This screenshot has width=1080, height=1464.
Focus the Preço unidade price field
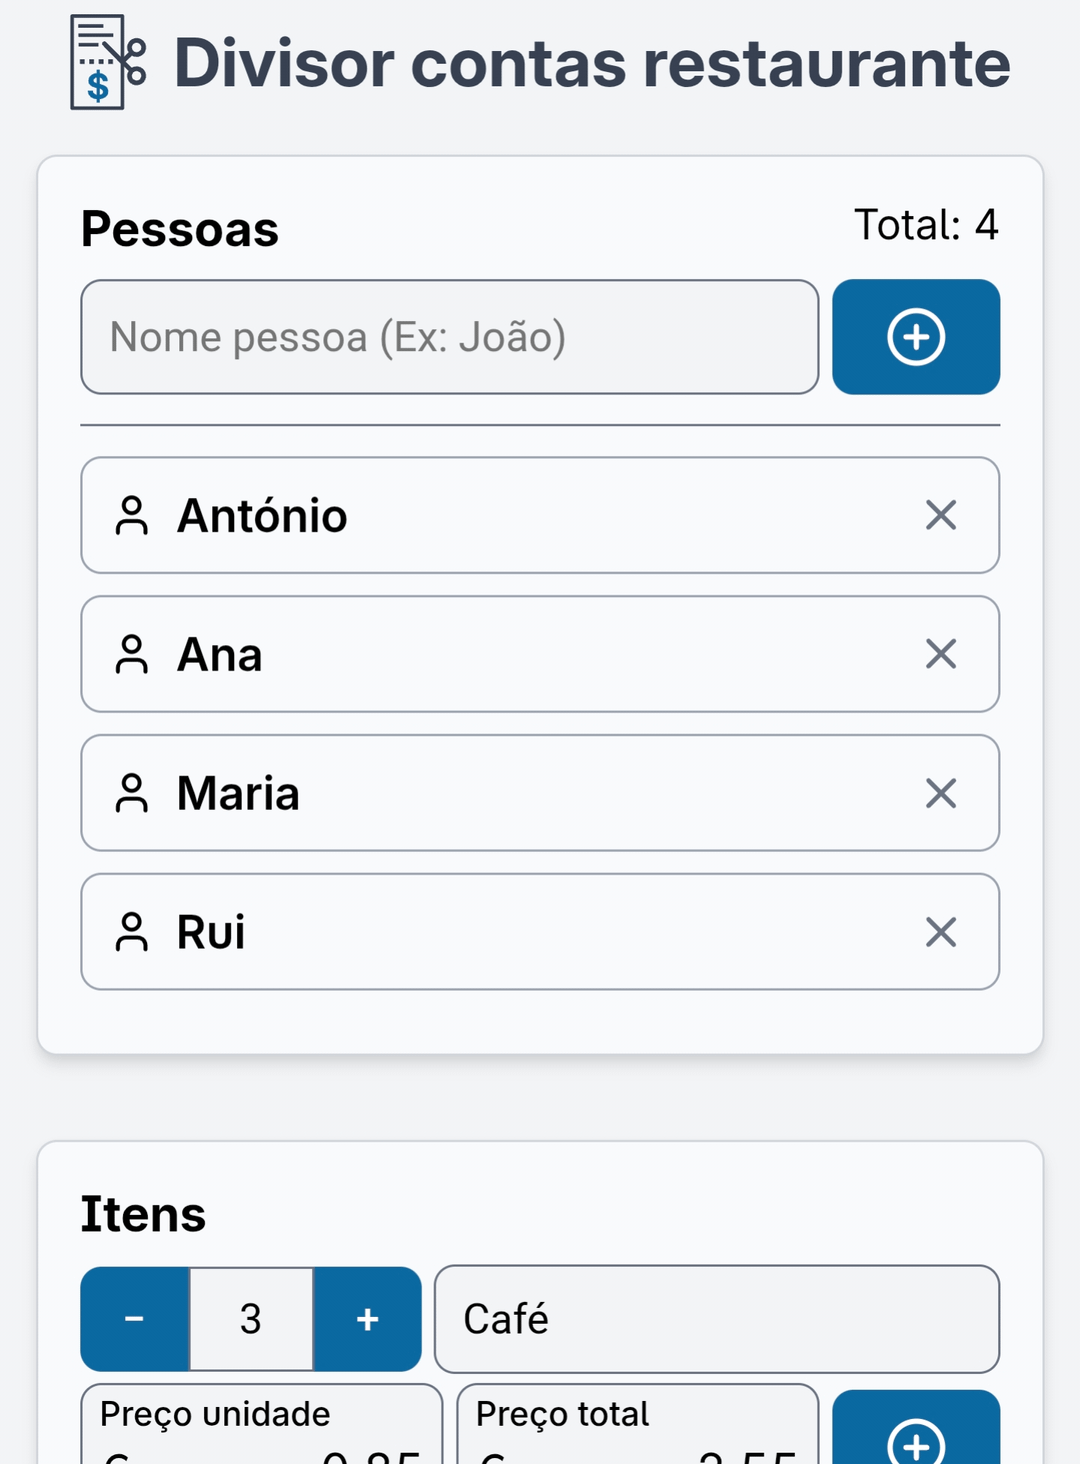point(262,1424)
